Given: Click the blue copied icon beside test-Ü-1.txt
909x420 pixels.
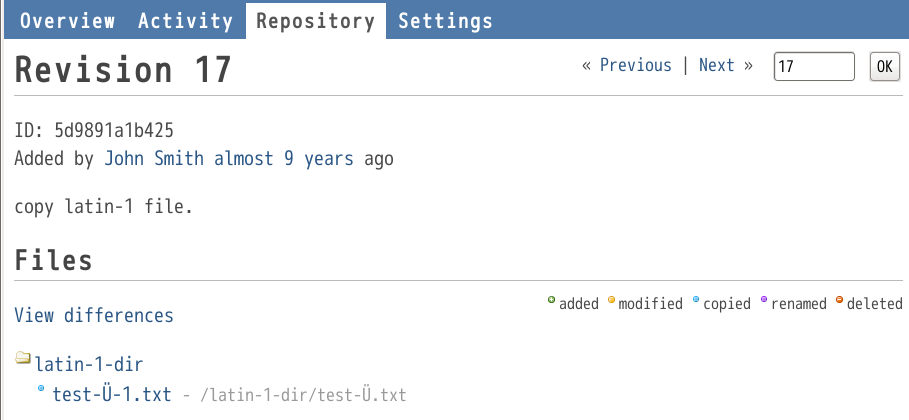Looking at the screenshot, I should [41, 388].
